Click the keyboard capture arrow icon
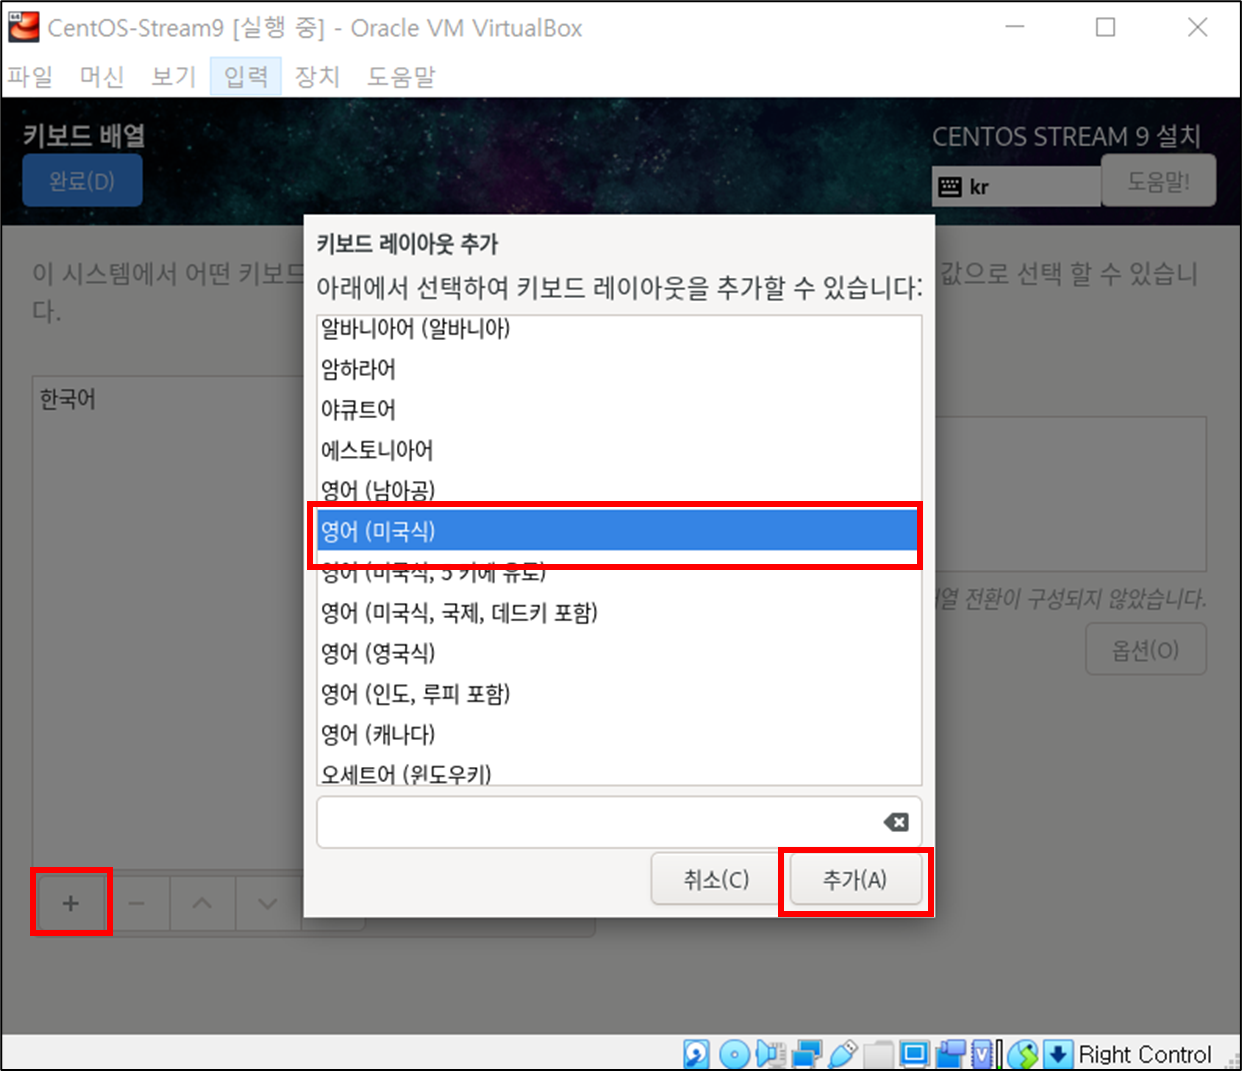The height and width of the screenshot is (1071, 1242). pyautogui.click(x=1058, y=1054)
